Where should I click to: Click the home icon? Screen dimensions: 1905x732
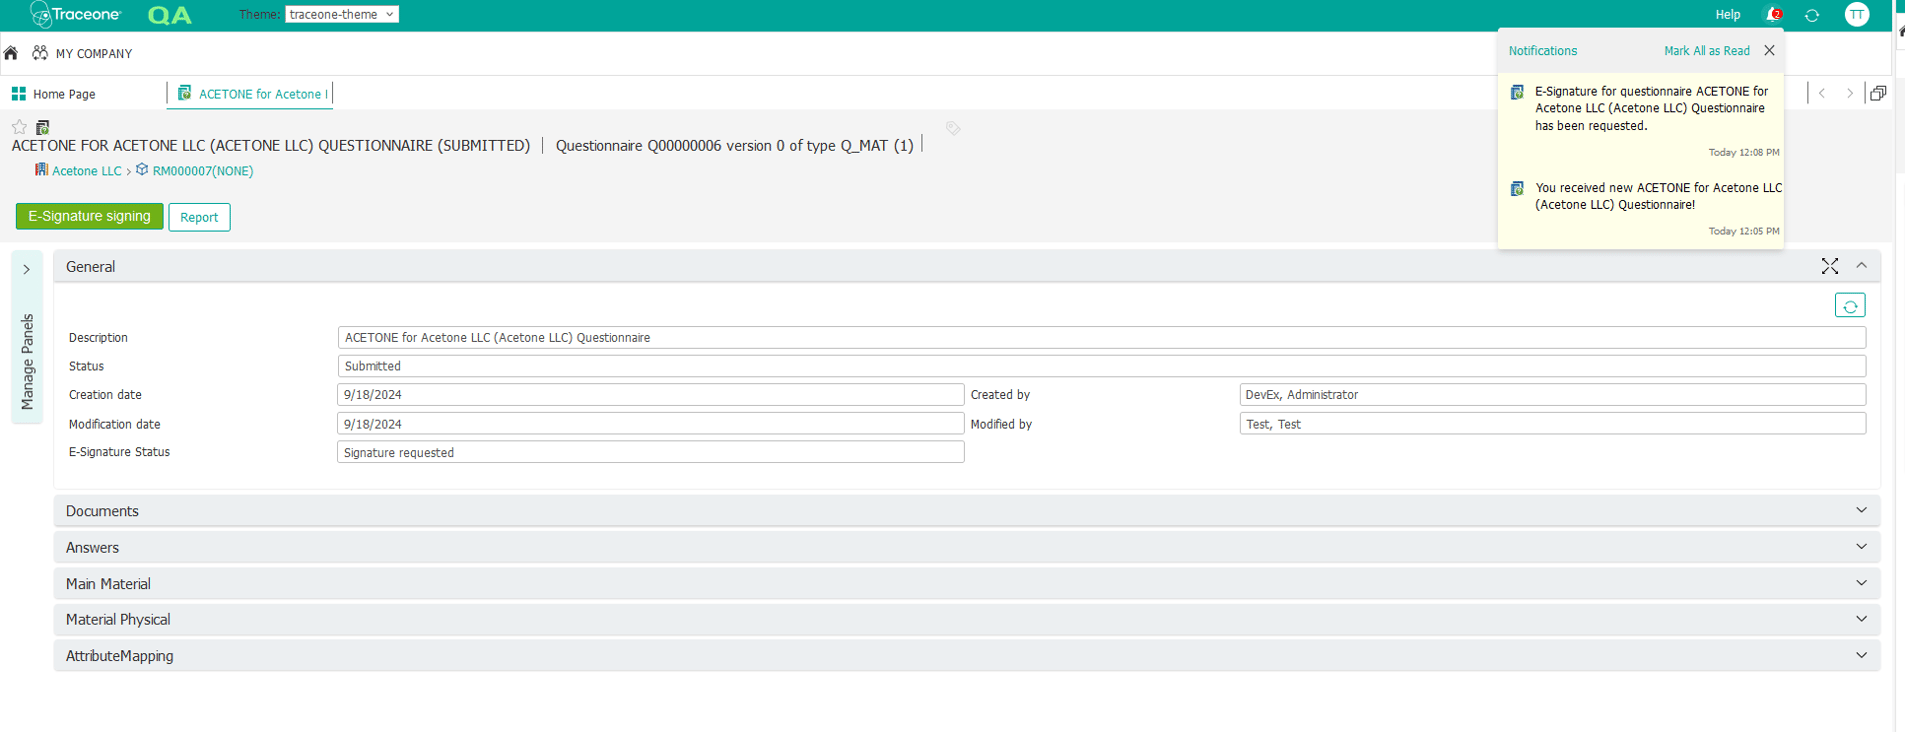click(x=11, y=53)
